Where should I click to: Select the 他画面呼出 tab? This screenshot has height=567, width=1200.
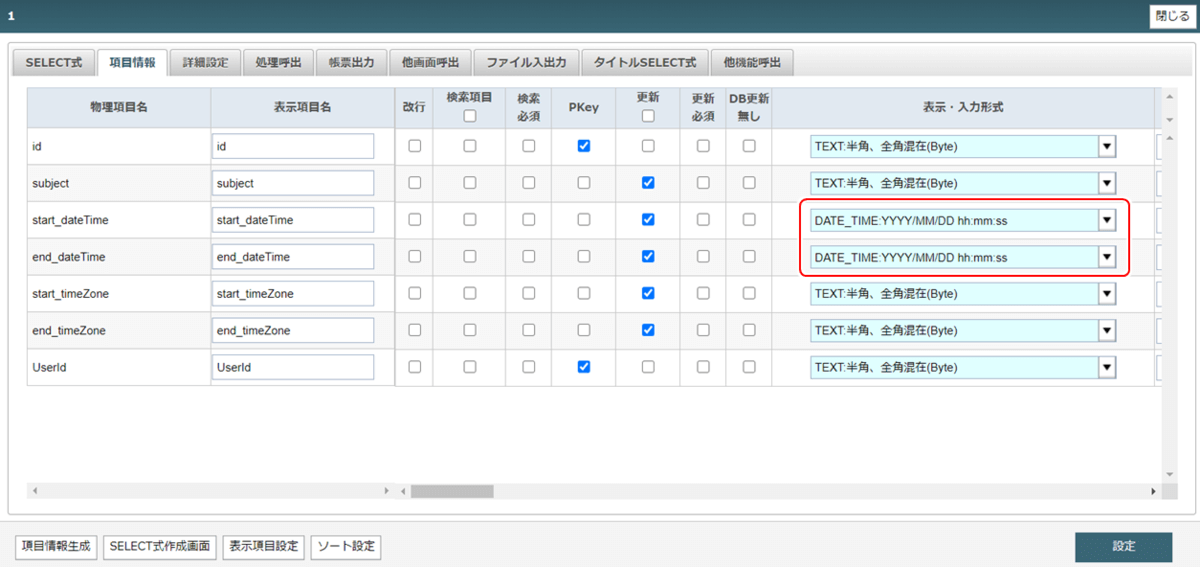click(x=430, y=62)
